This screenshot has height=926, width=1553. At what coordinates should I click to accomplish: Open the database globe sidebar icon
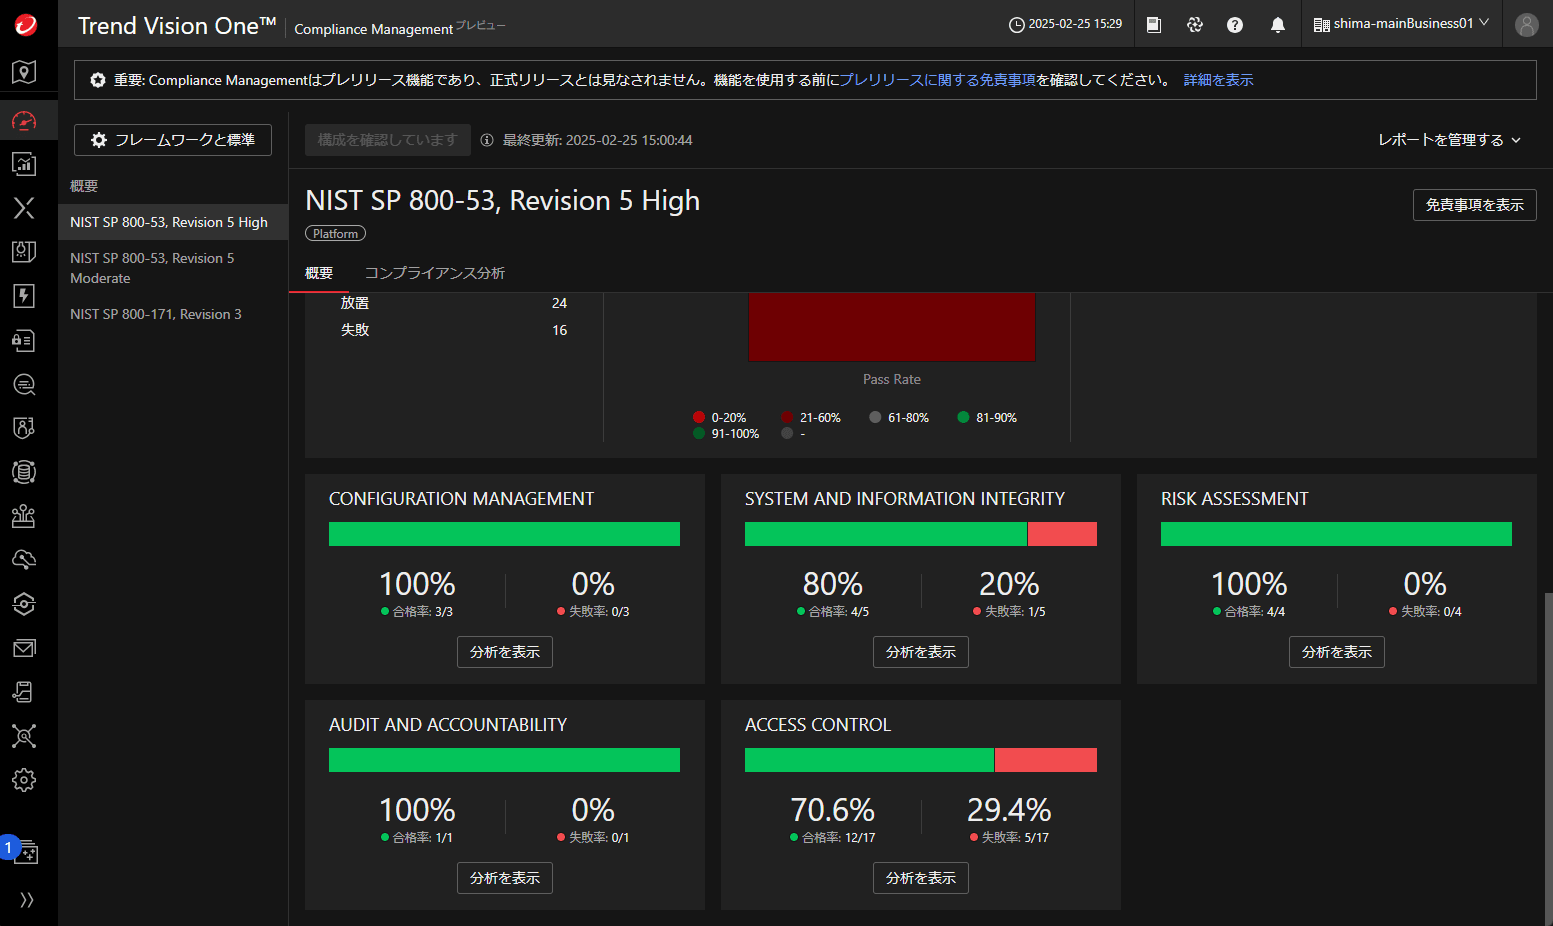point(24,472)
